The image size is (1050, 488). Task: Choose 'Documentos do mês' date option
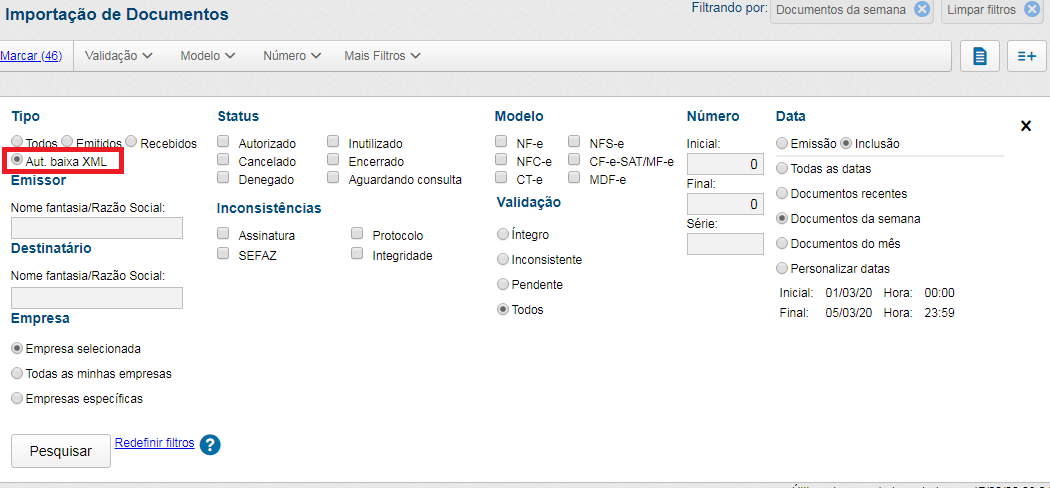click(782, 243)
